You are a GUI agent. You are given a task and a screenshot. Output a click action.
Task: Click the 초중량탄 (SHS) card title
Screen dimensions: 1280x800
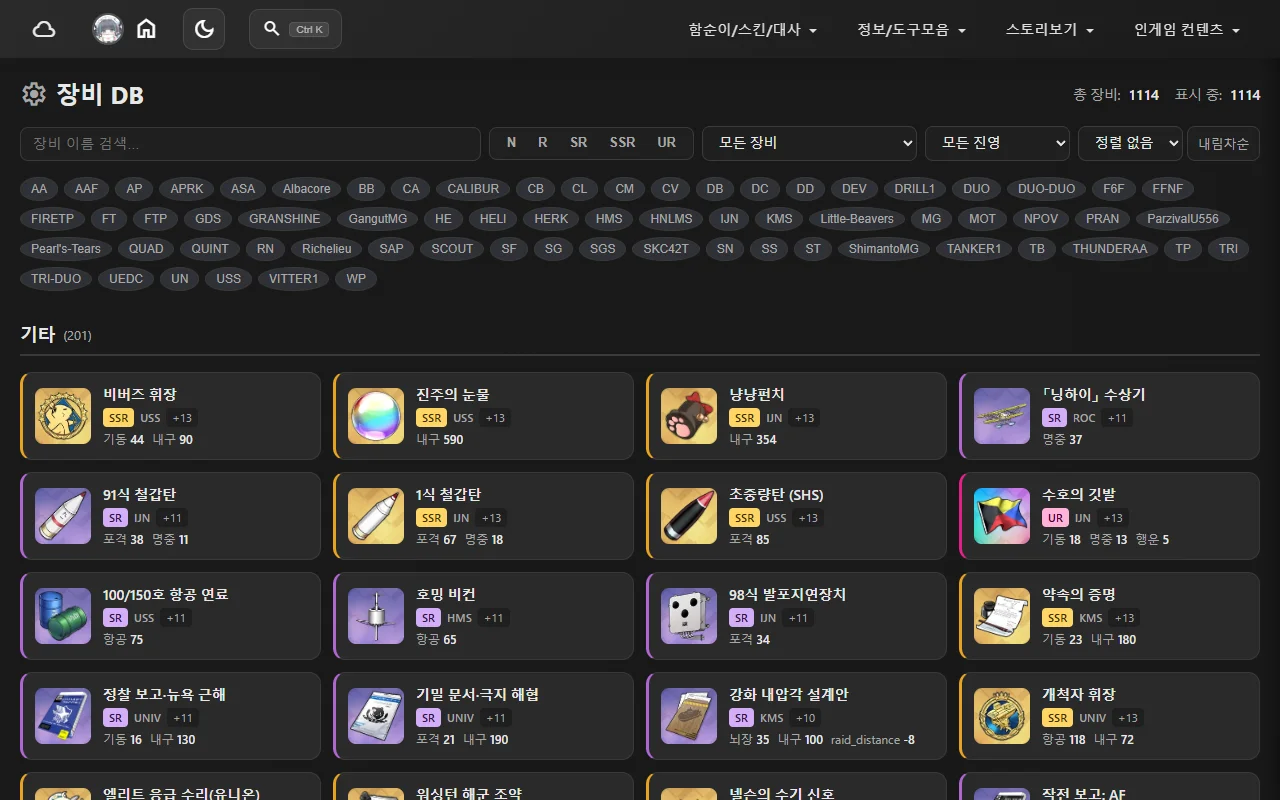pos(776,494)
